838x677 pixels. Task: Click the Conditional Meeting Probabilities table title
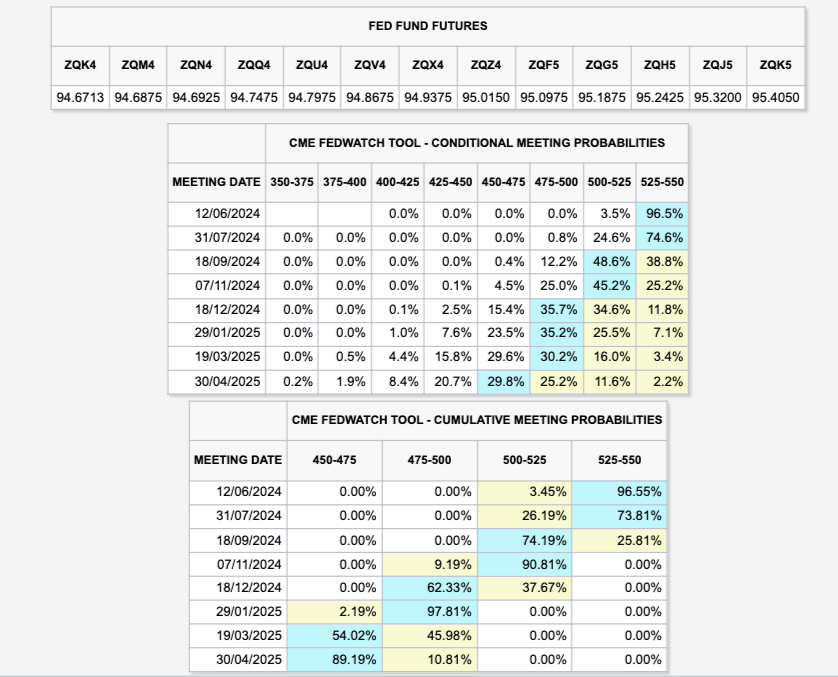click(x=477, y=143)
